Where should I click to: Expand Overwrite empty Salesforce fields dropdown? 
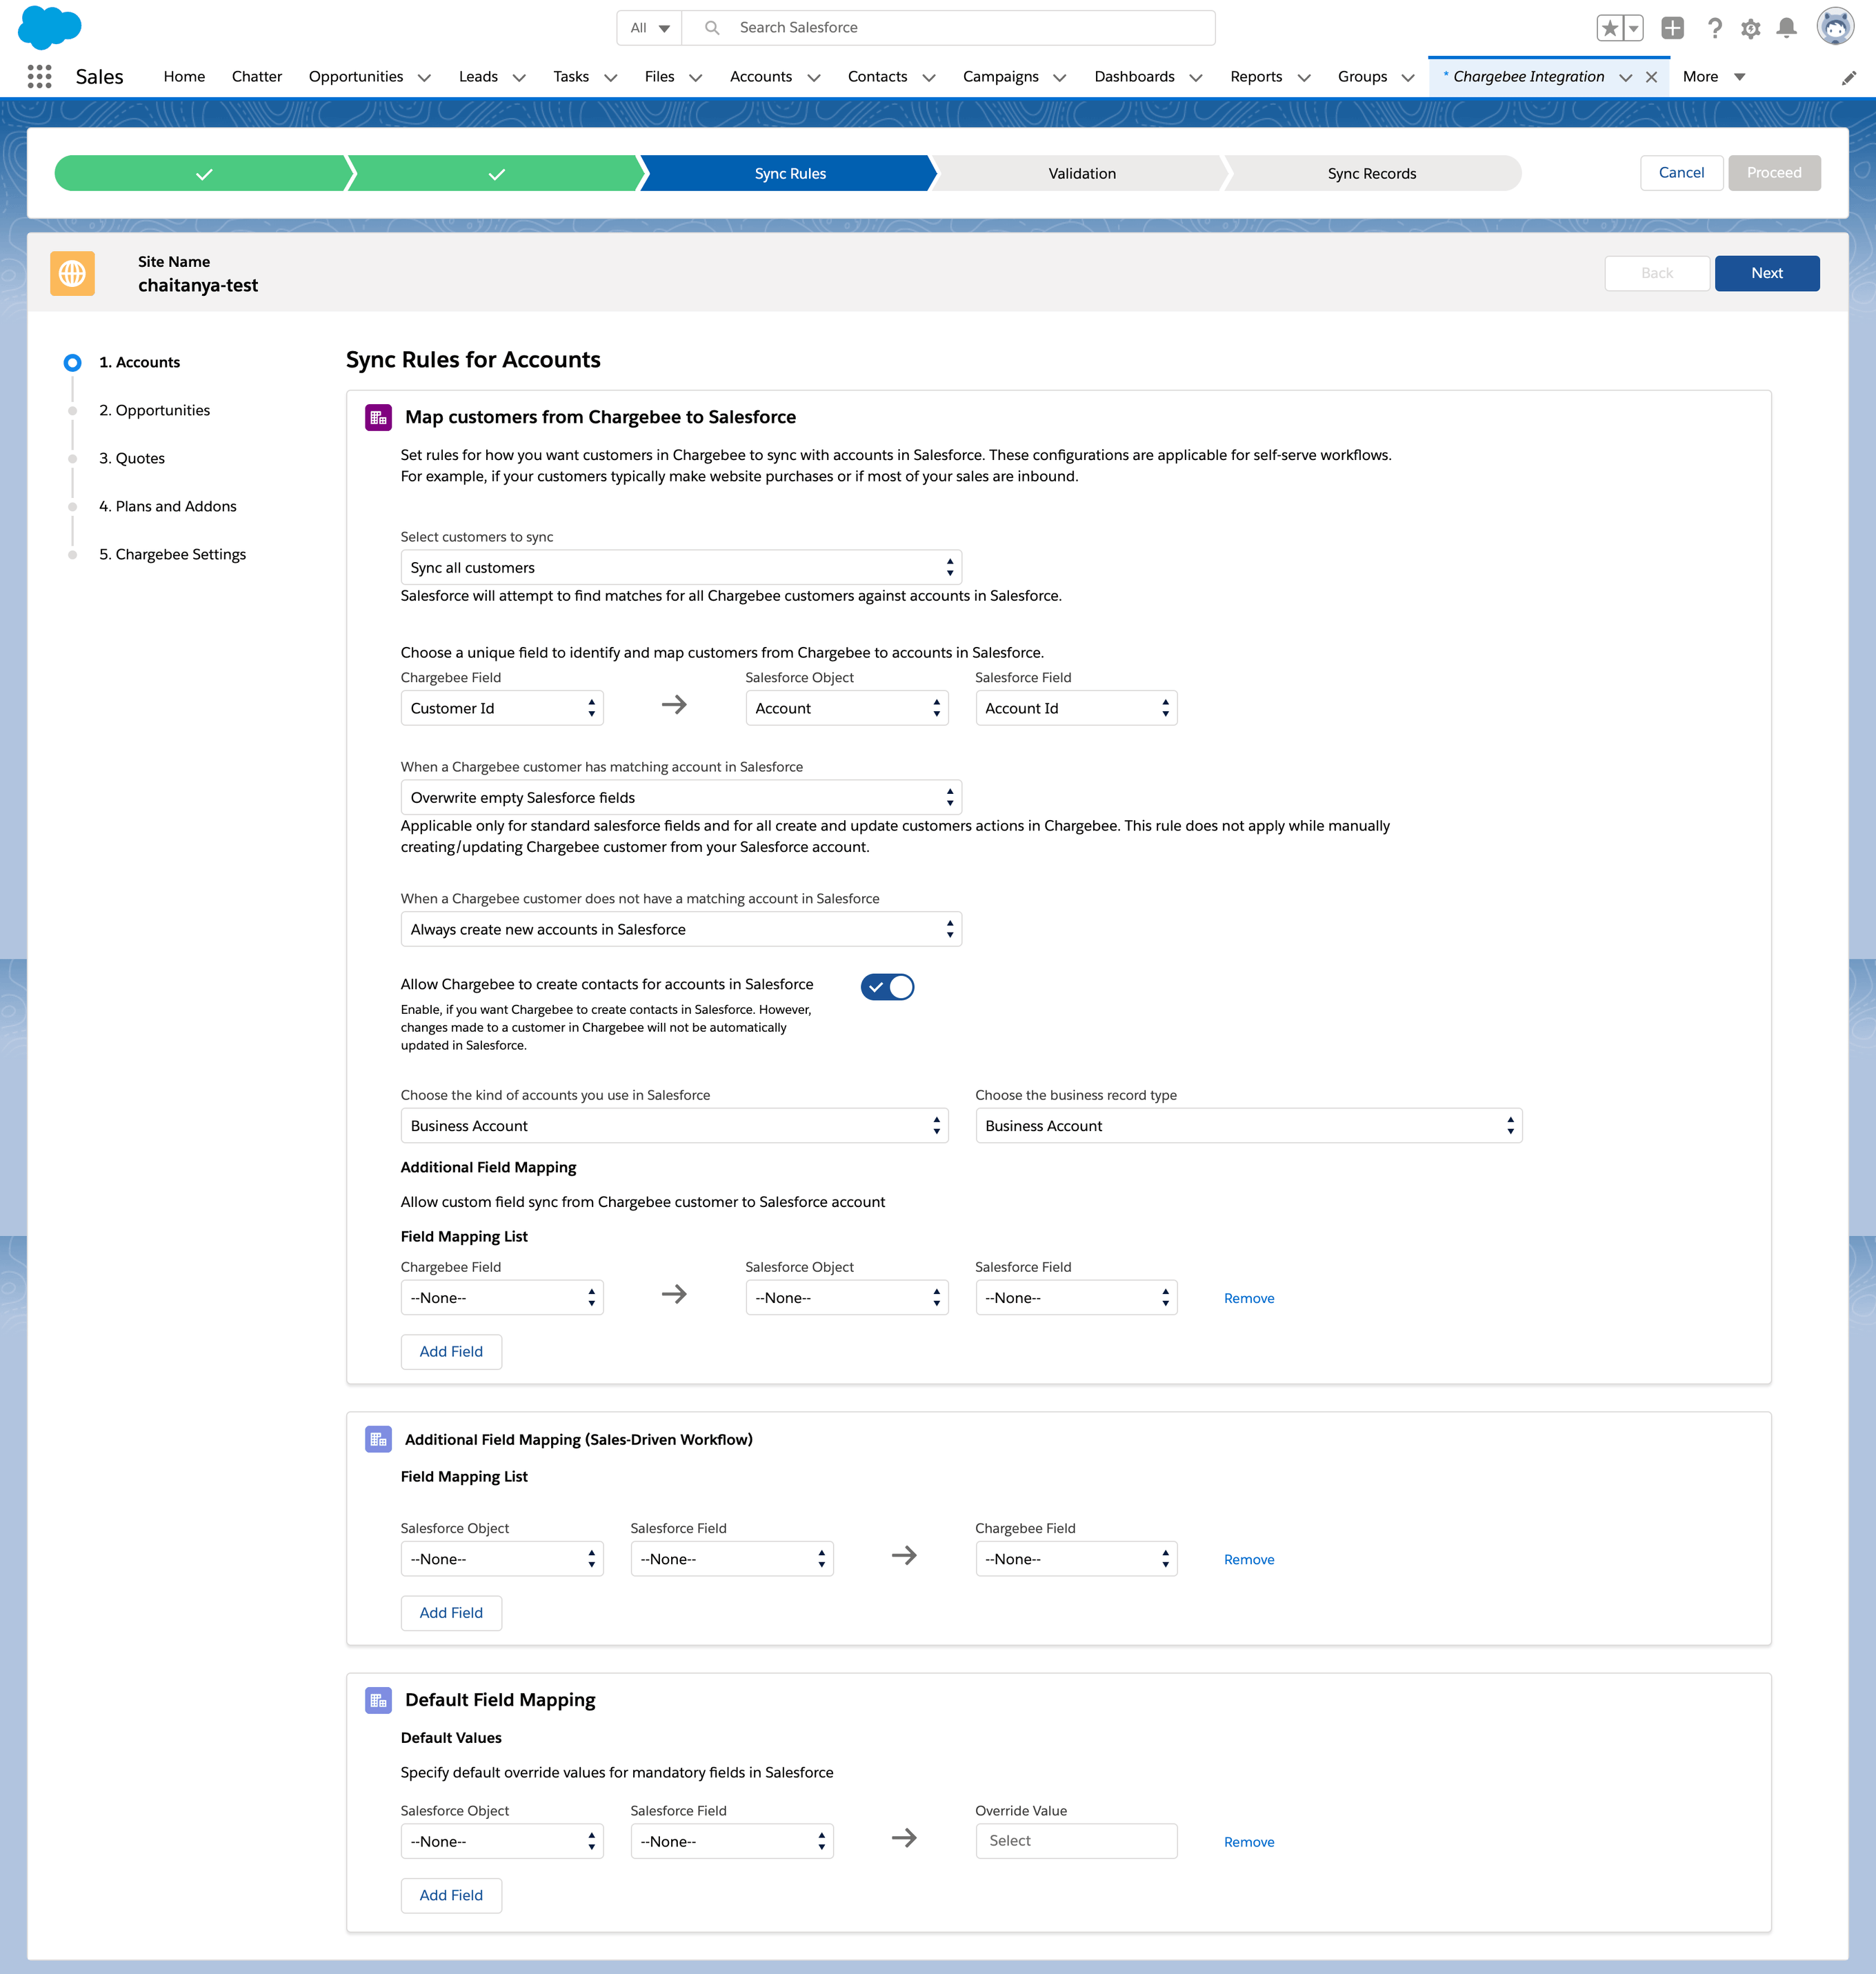tap(680, 797)
